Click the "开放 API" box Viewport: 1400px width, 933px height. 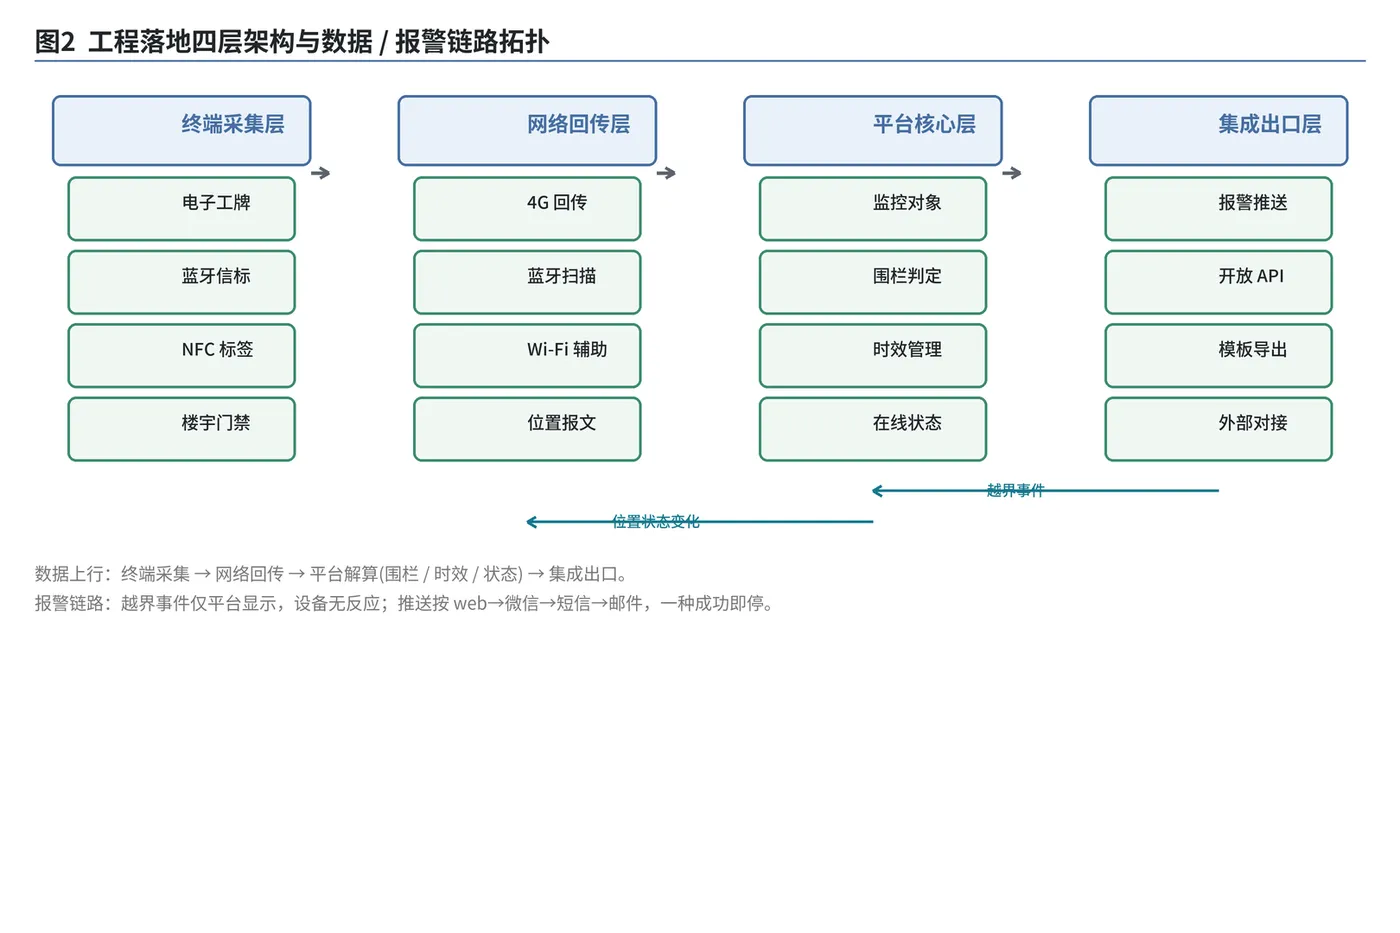pos(1219,282)
